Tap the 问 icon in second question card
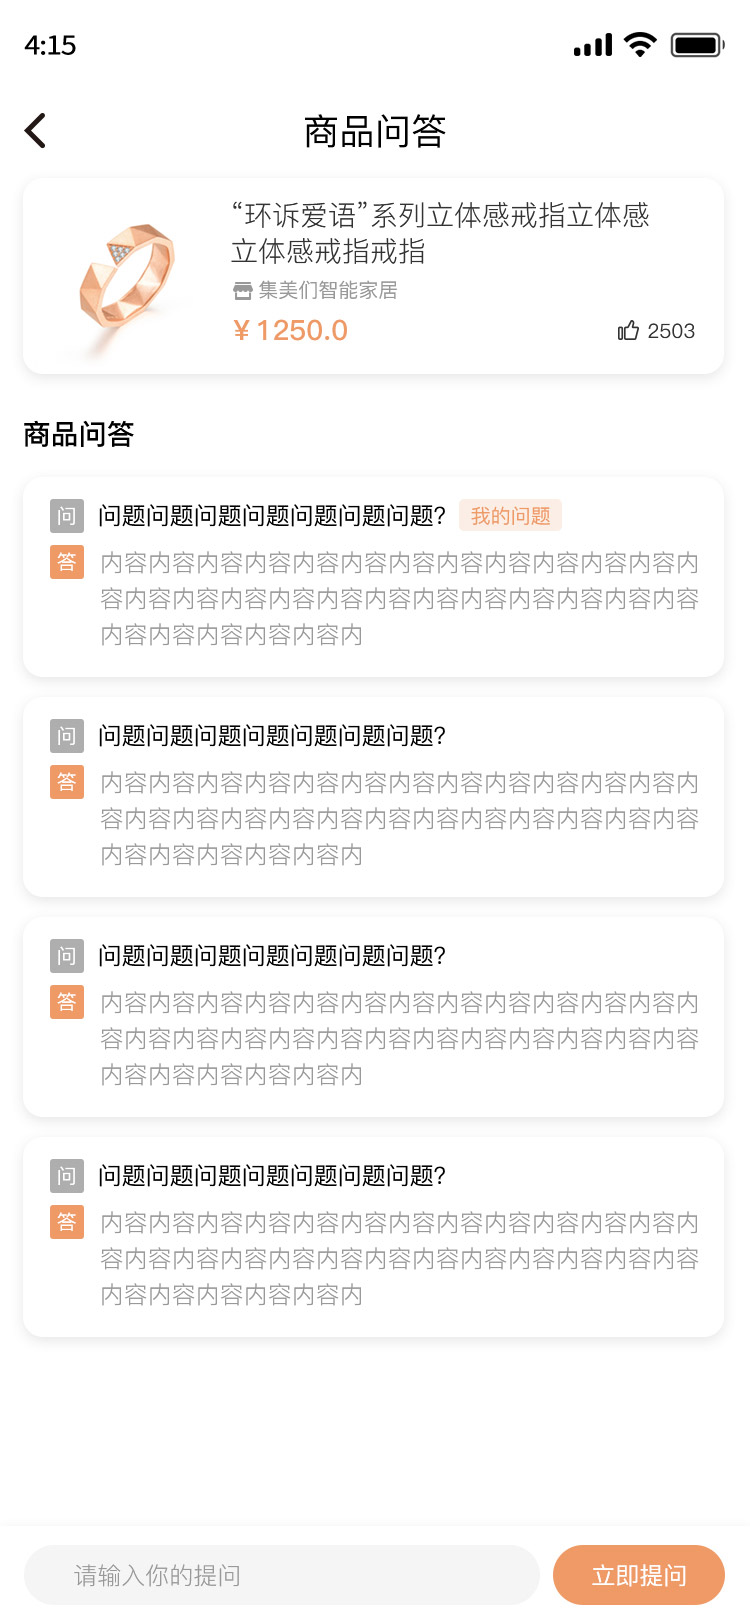The width and height of the screenshot is (750, 1624). click(67, 736)
